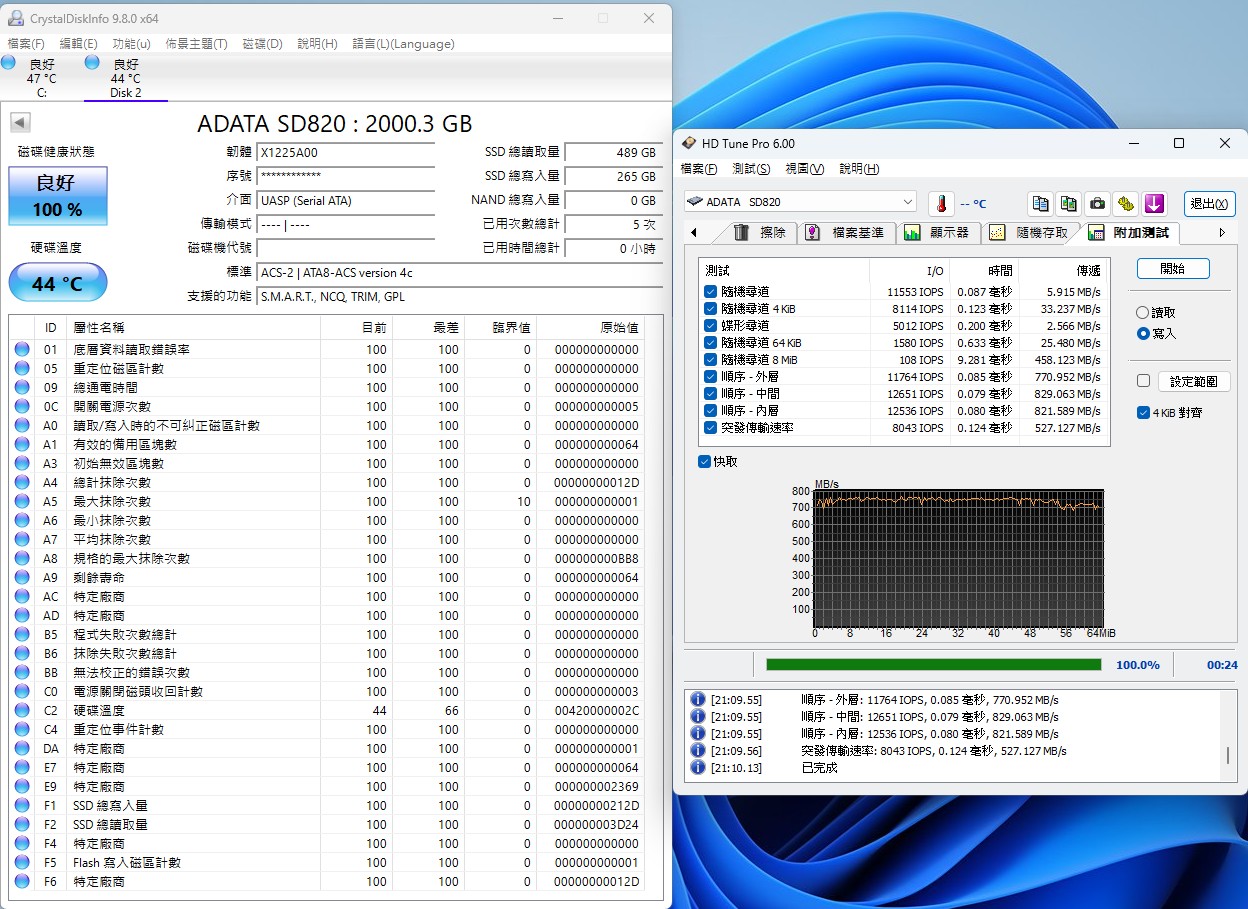Viewport: 1248px width, 909px height.
Task: Click the green 100% progress bar
Action: pos(933,664)
